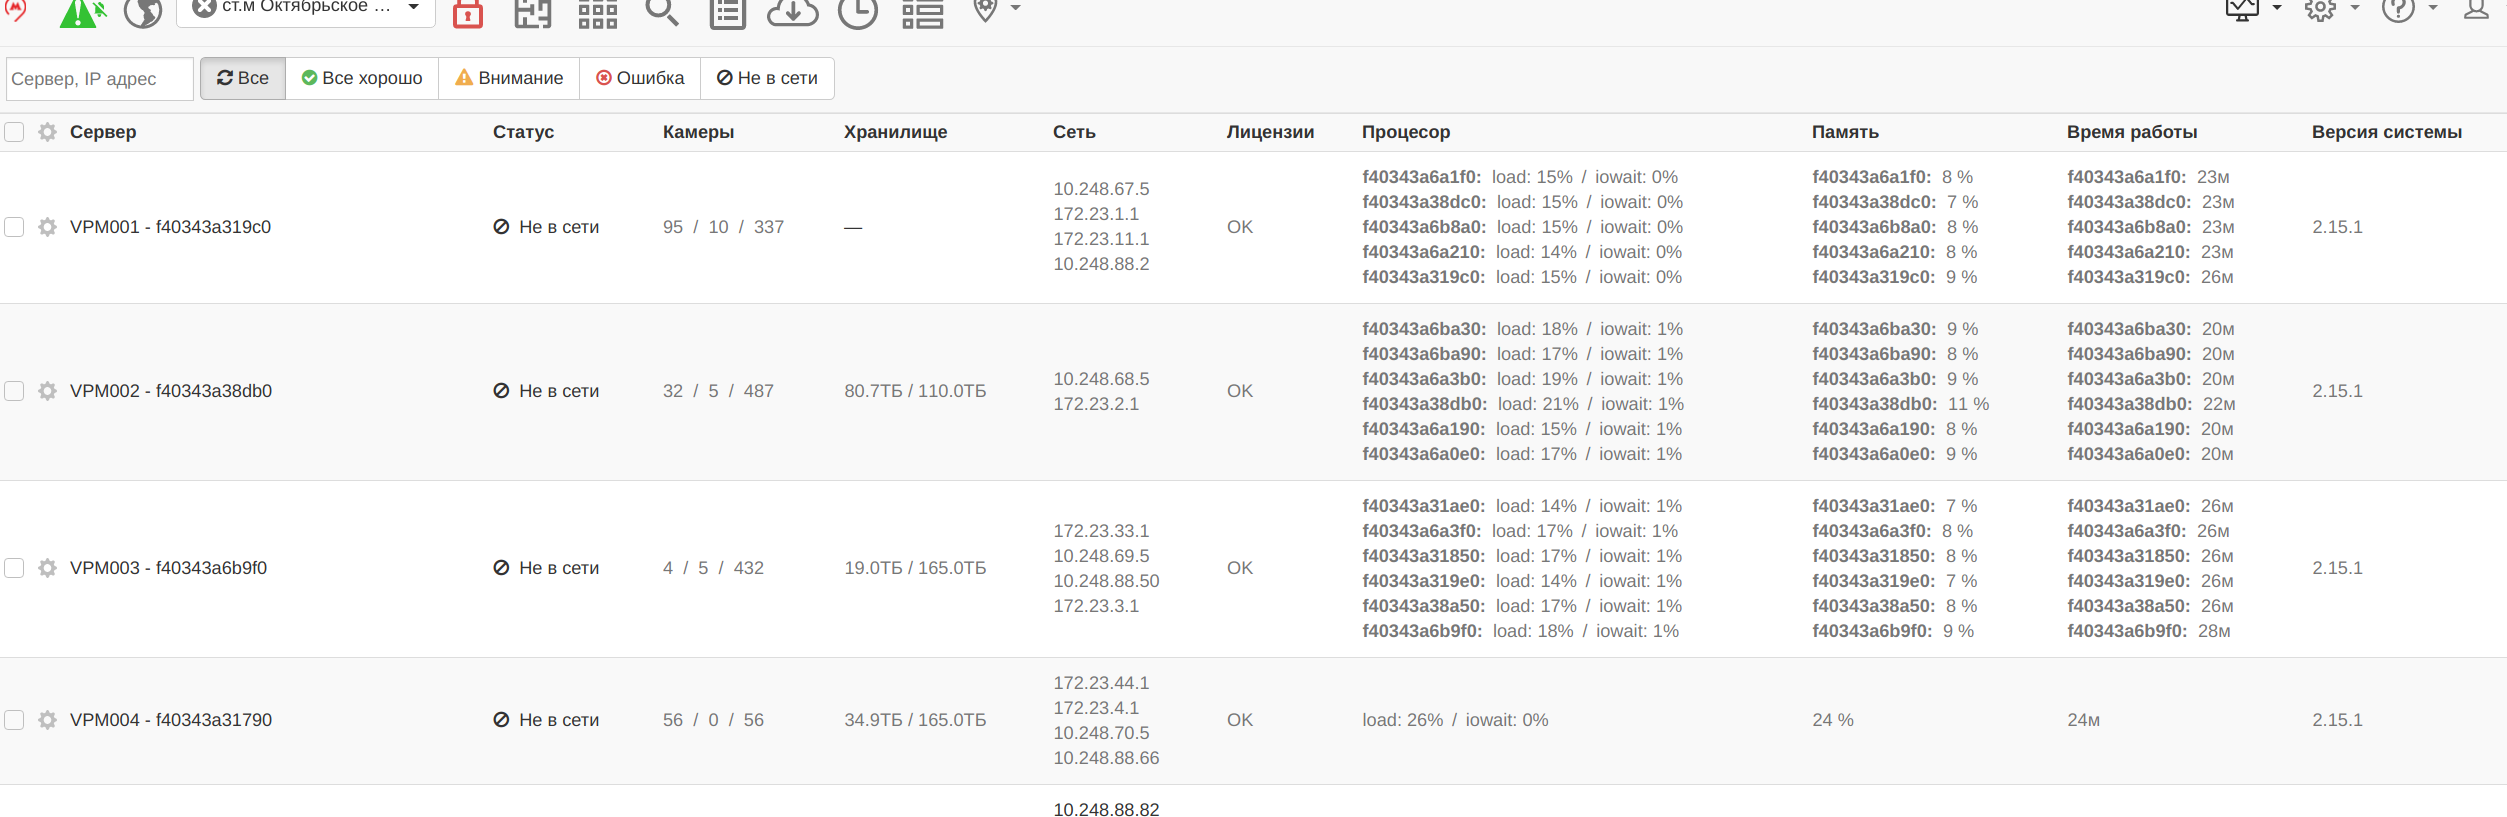The image size is (2507, 817).
Task: Open server VPM001 - f40343a319c0
Action: click(x=170, y=227)
